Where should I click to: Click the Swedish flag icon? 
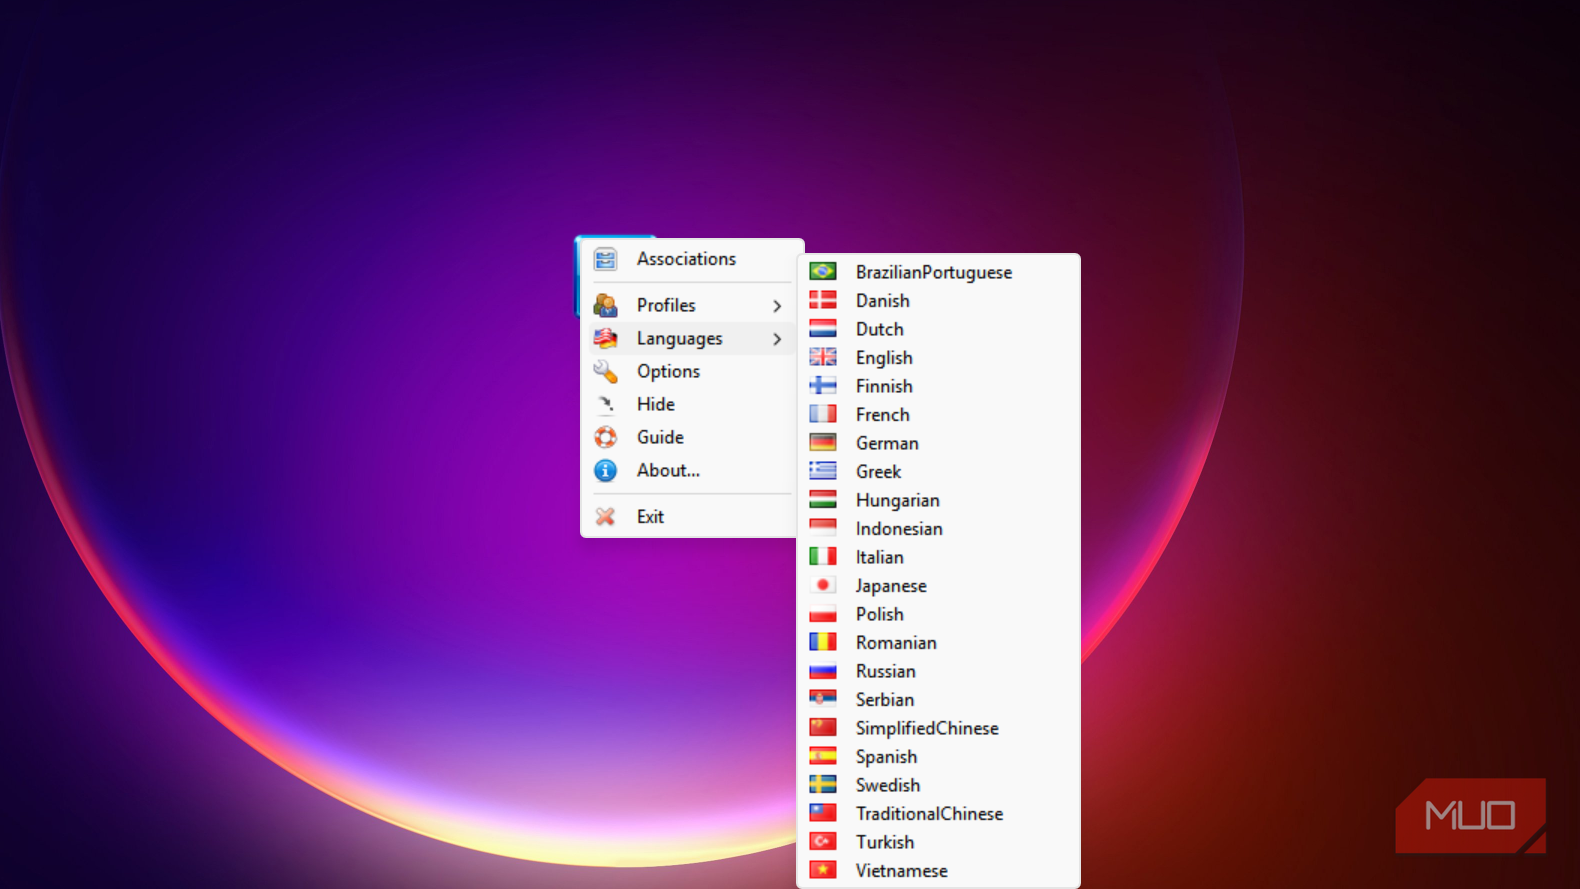pyautogui.click(x=823, y=784)
